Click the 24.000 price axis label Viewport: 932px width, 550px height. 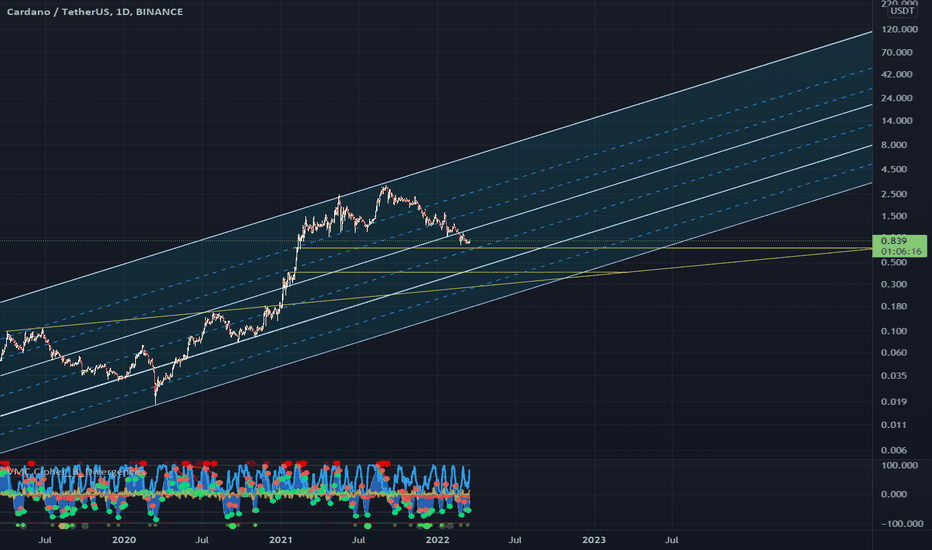(x=898, y=98)
